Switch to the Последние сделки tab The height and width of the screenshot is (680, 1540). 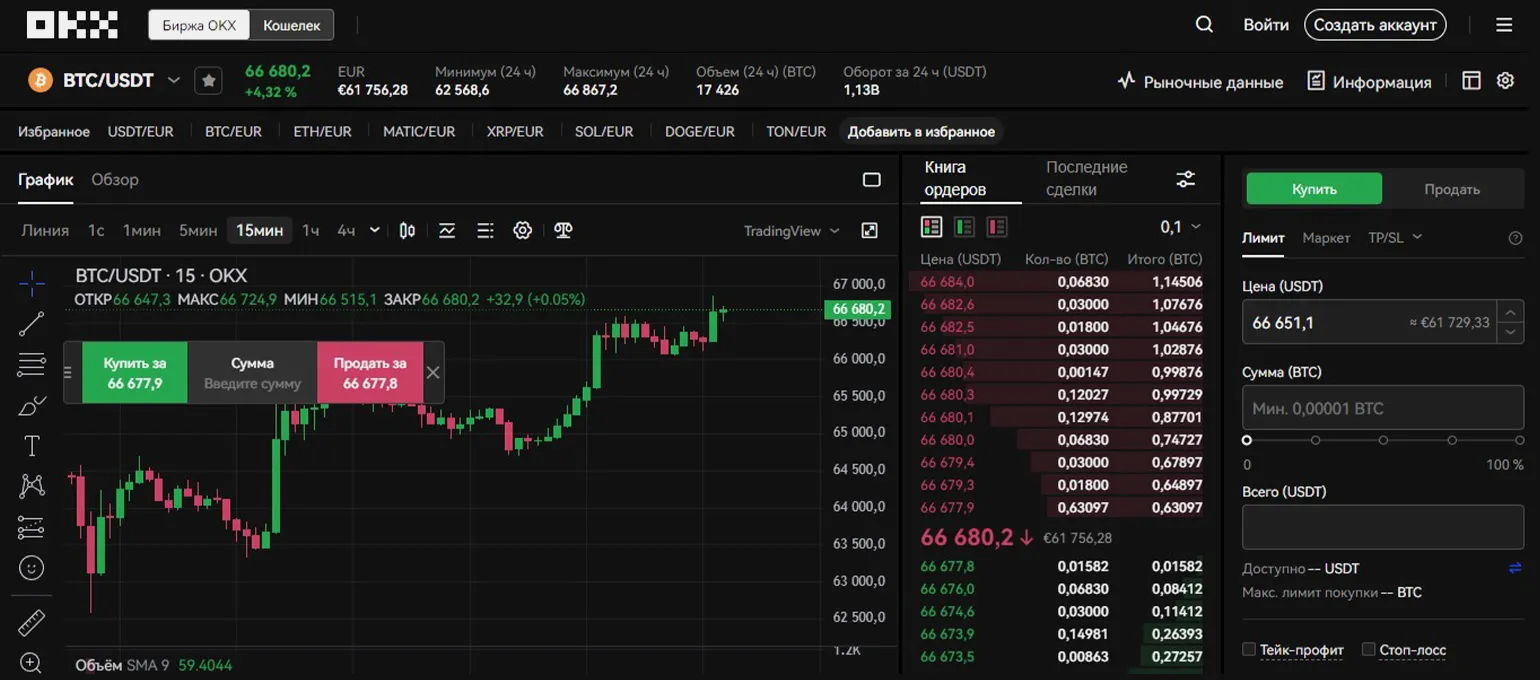point(1086,178)
